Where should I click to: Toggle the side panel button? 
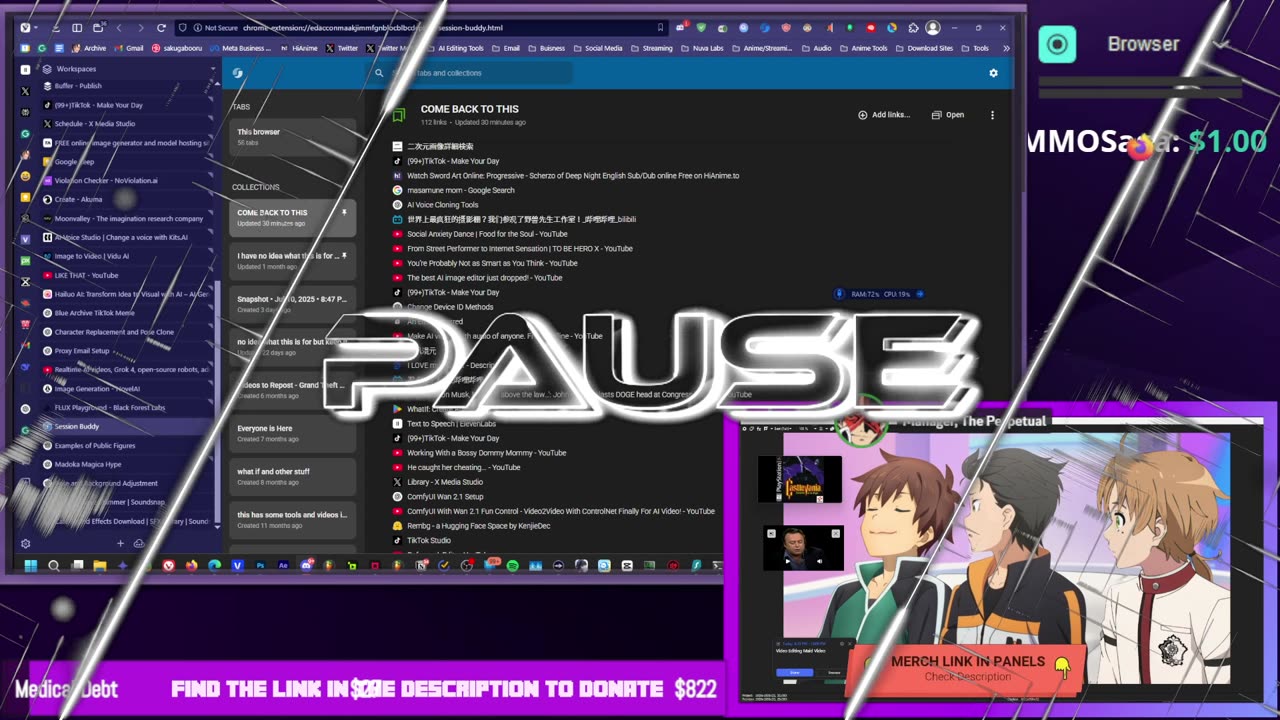[x=77, y=28]
